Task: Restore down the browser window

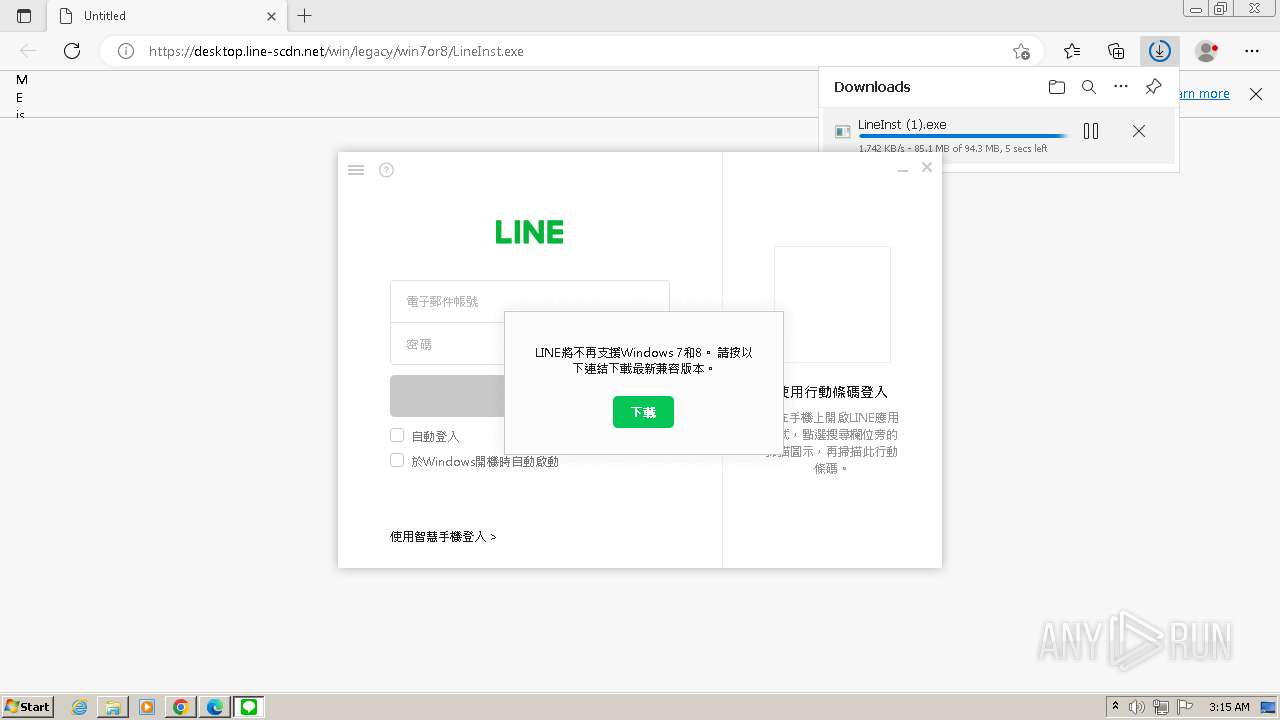Action: pos(1221,9)
